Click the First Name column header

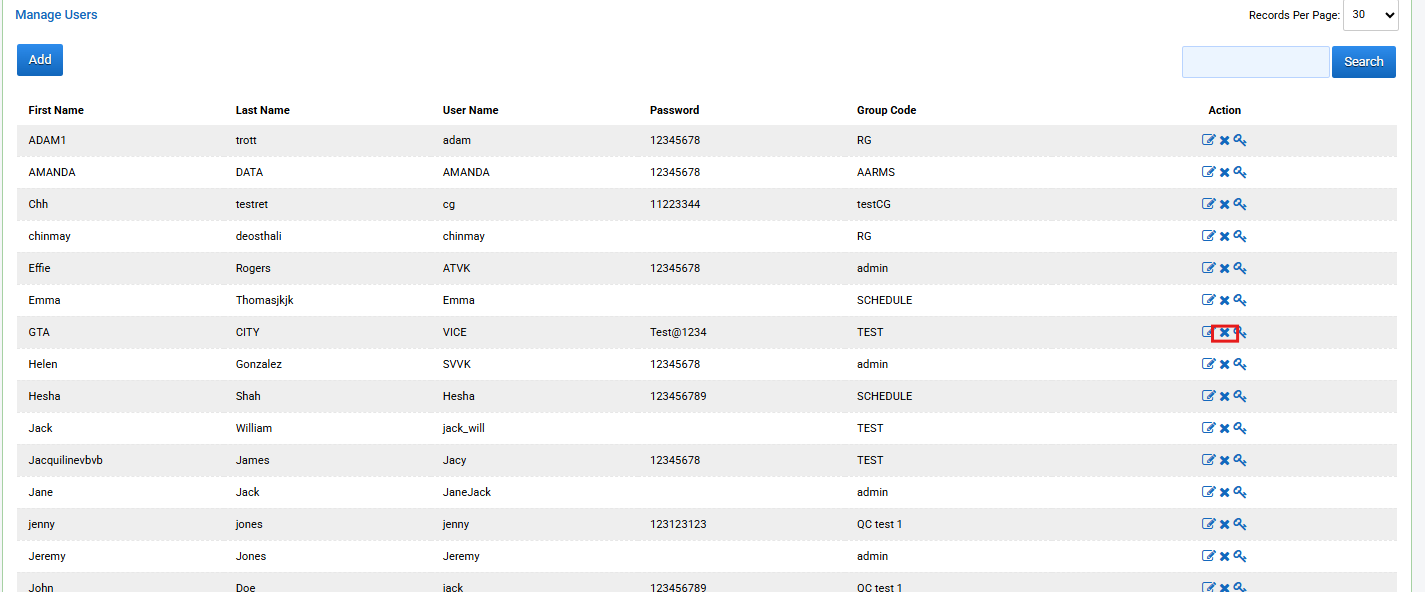point(56,110)
